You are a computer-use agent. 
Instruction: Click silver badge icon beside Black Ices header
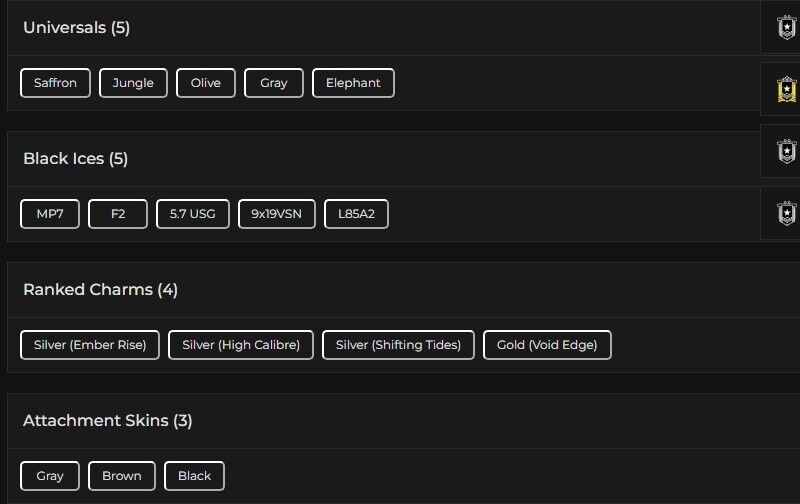pyautogui.click(x=787, y=151)
